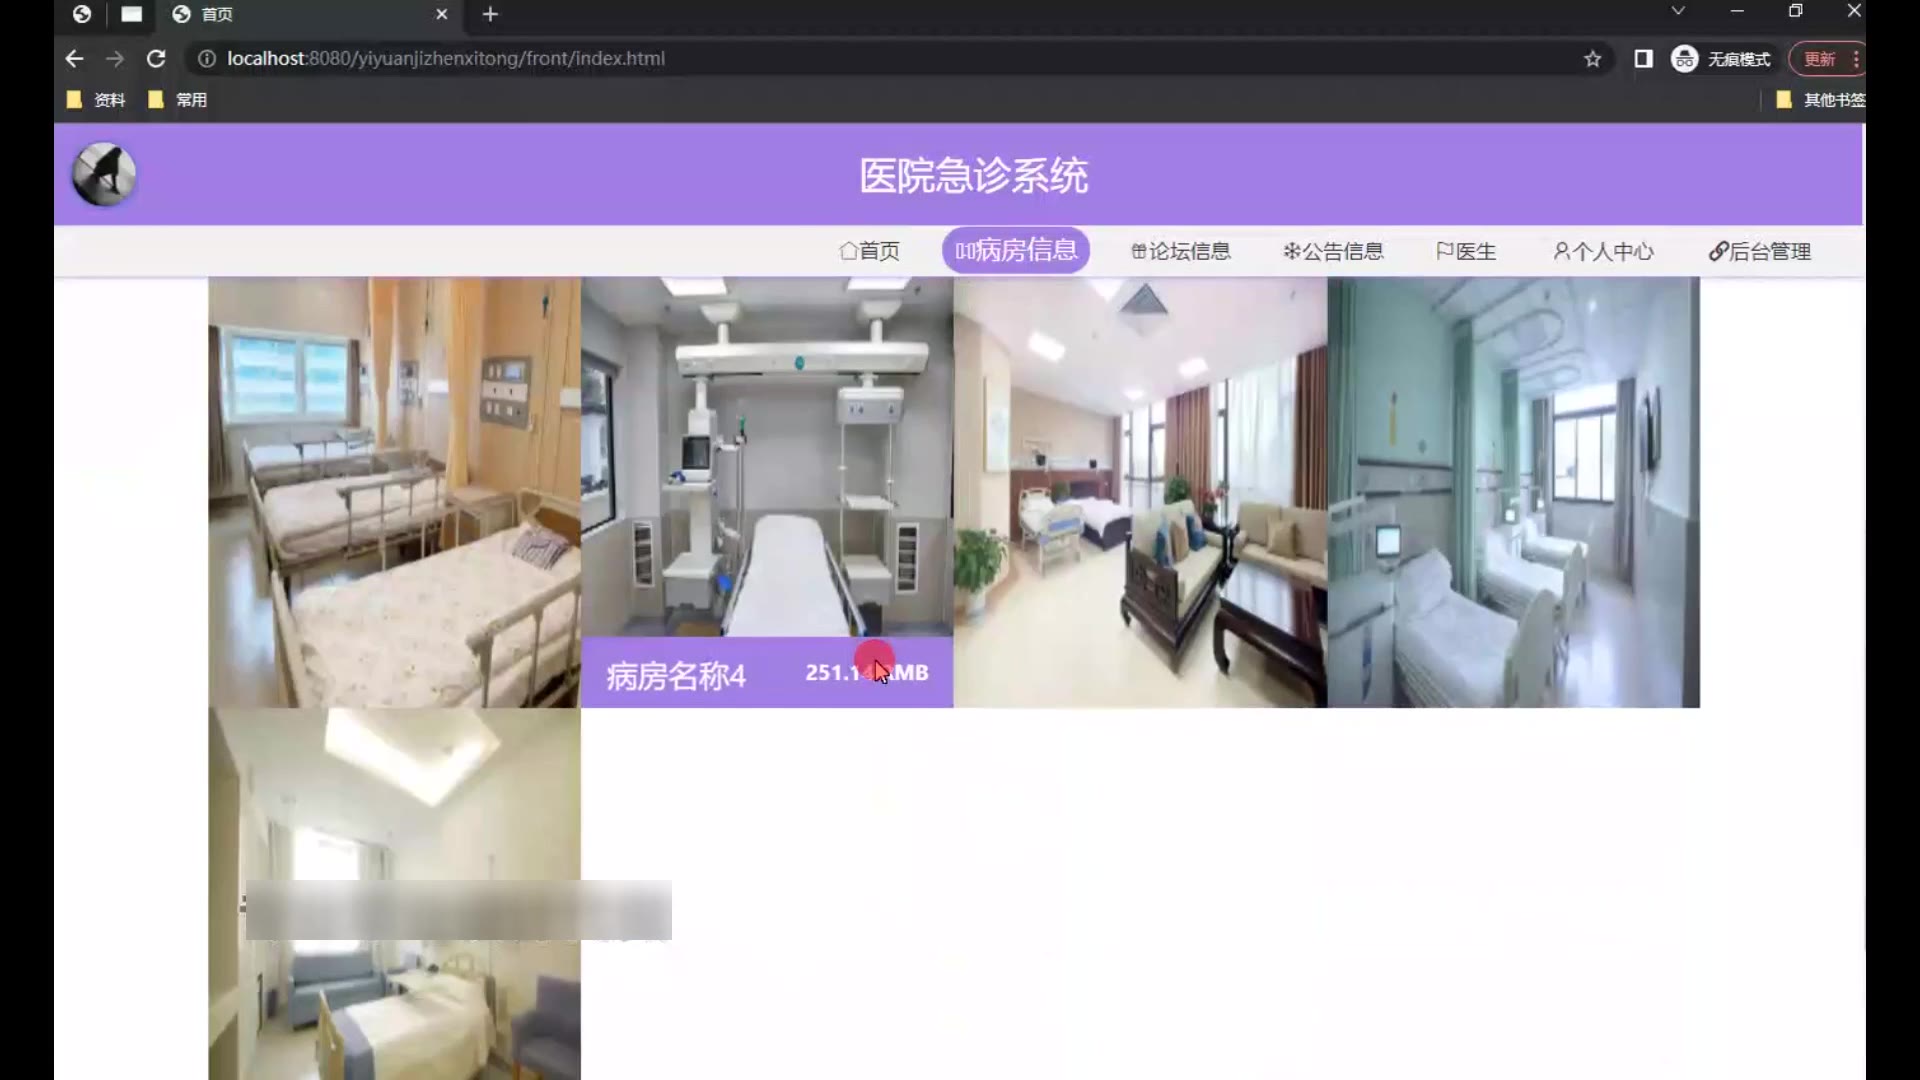Open the browser side panel icon
This screenshot has width=1920, height=1080.
pyautogui.click(x=1643, y=59)
